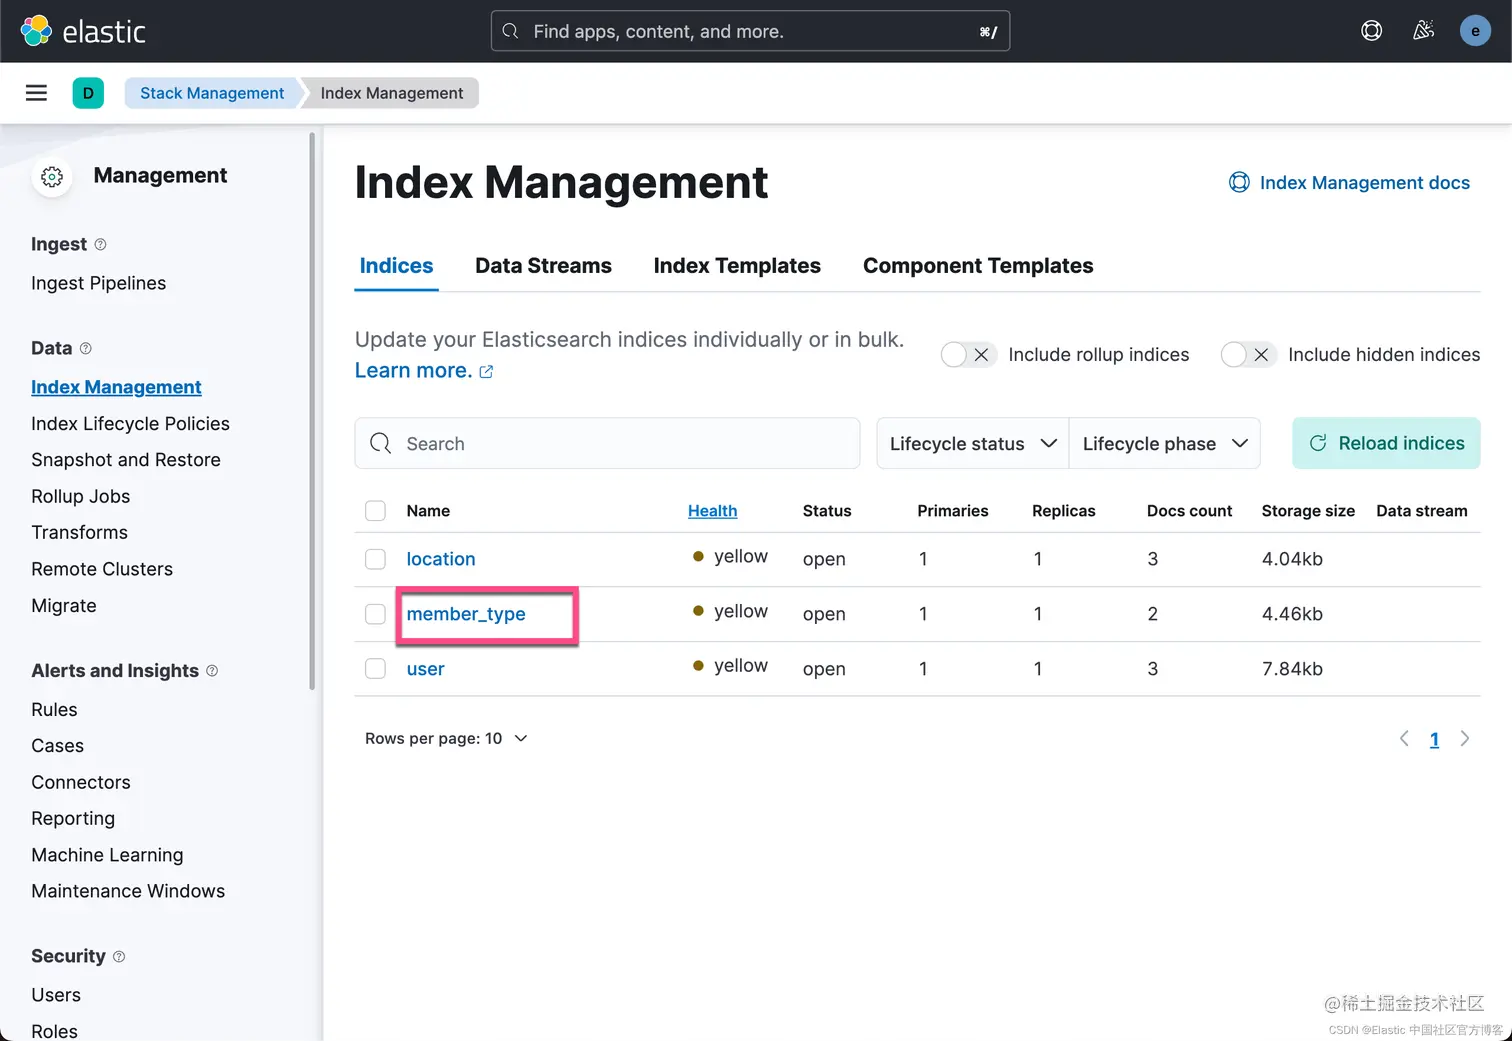Image resolution: width=1512 pixels, height=1041 pixels.
Task: Open Maintenance Windows in sidebar
Action: click(128, 892)
